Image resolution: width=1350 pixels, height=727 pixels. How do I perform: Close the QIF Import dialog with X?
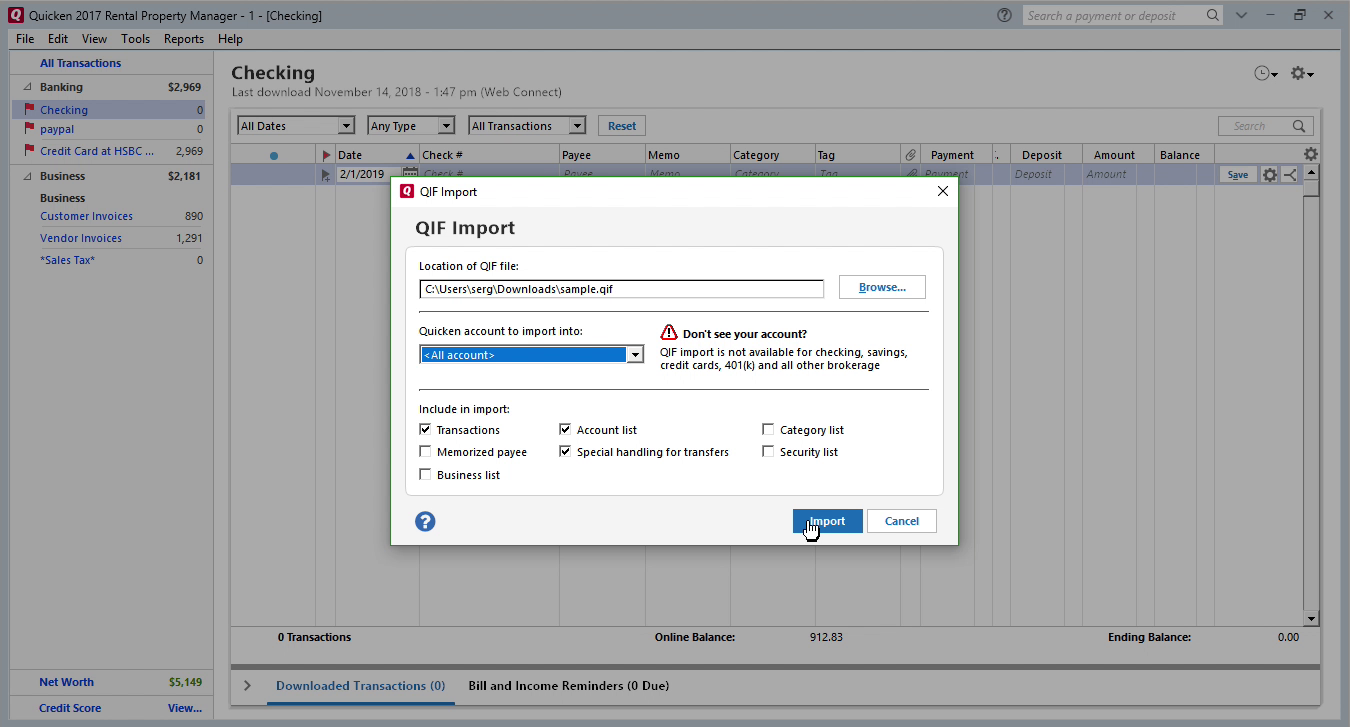pos(942,191)
